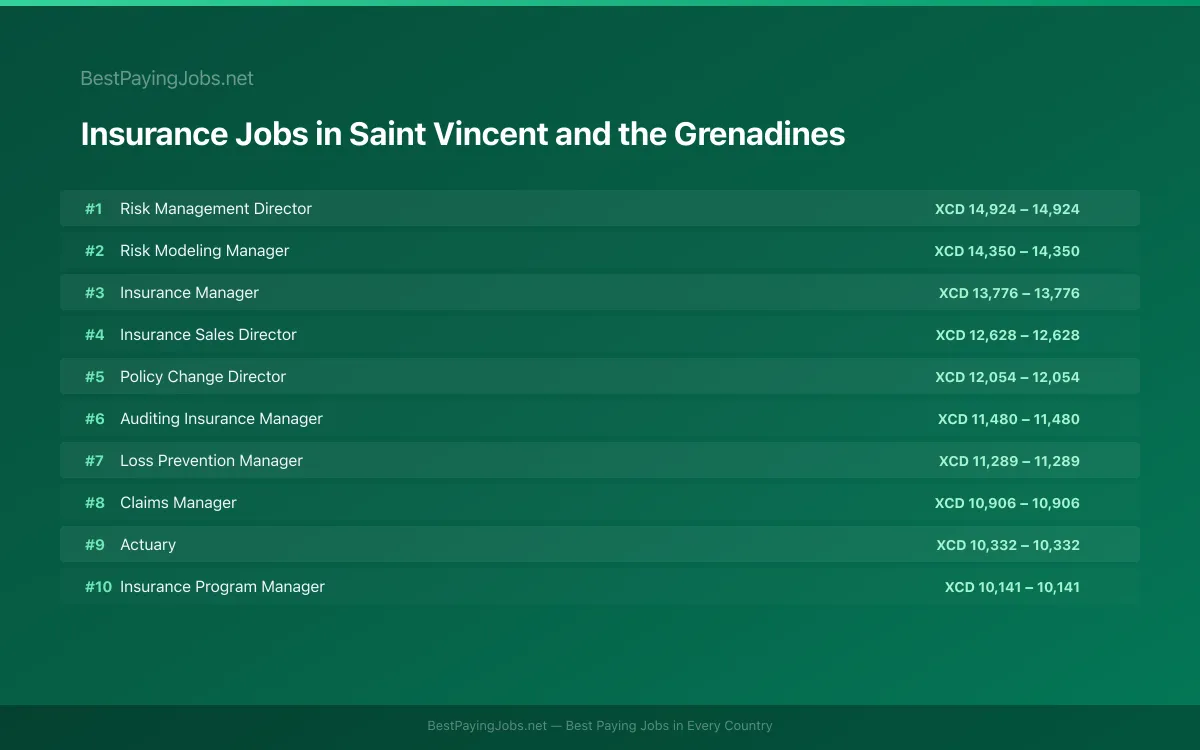Click salary XCD 10,141 – 10,141
This screenshot has width=1200, height=750.
click(1012, 587)
